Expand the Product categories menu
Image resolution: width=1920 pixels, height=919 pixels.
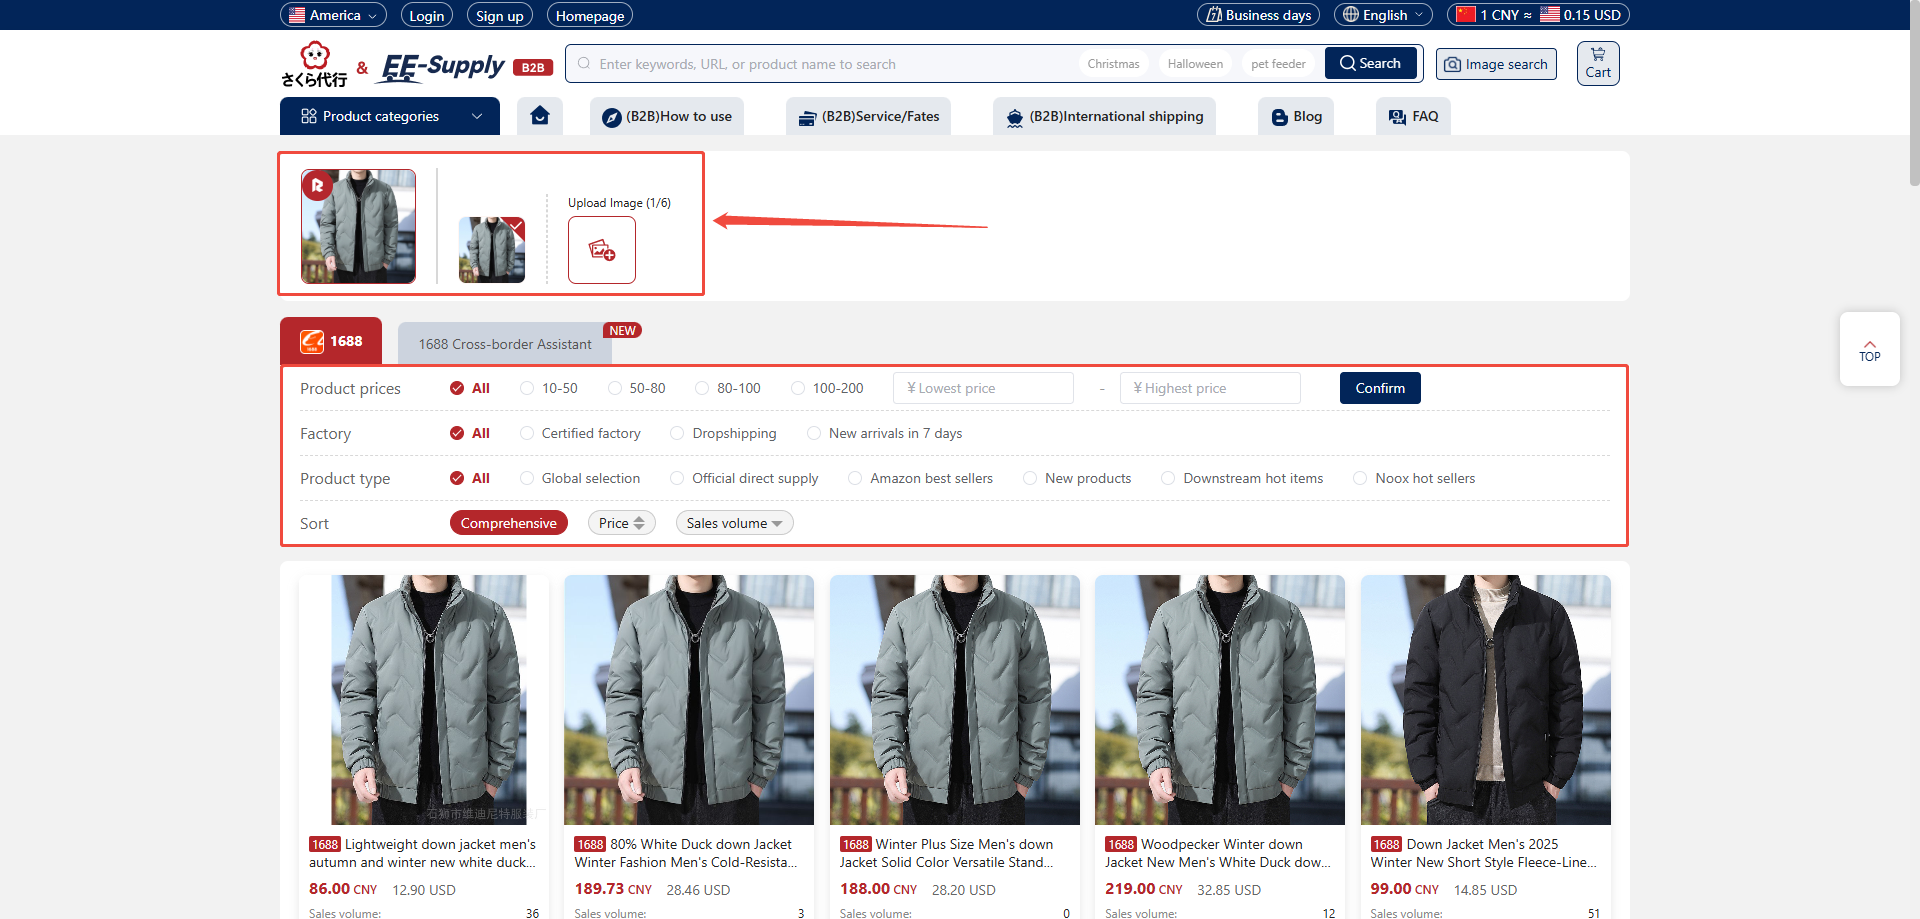pos(390,116)
